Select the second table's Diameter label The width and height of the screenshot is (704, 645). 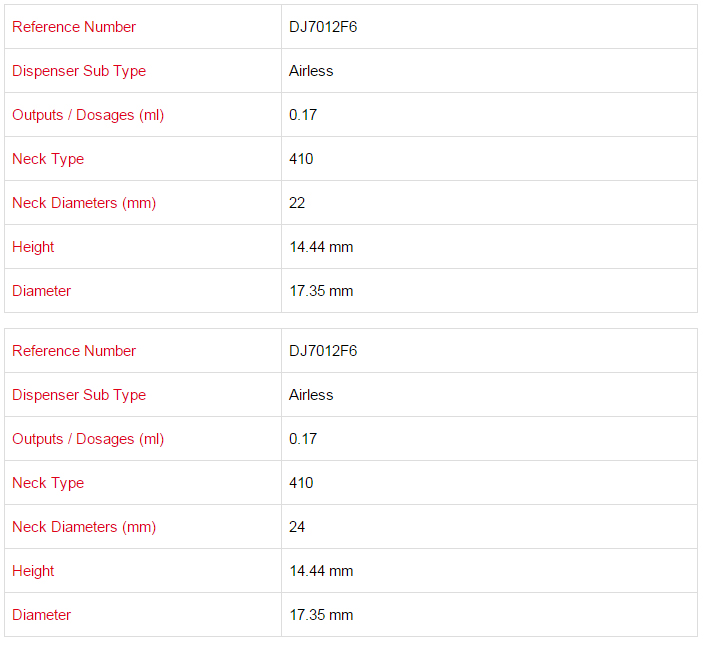[41, 615]
